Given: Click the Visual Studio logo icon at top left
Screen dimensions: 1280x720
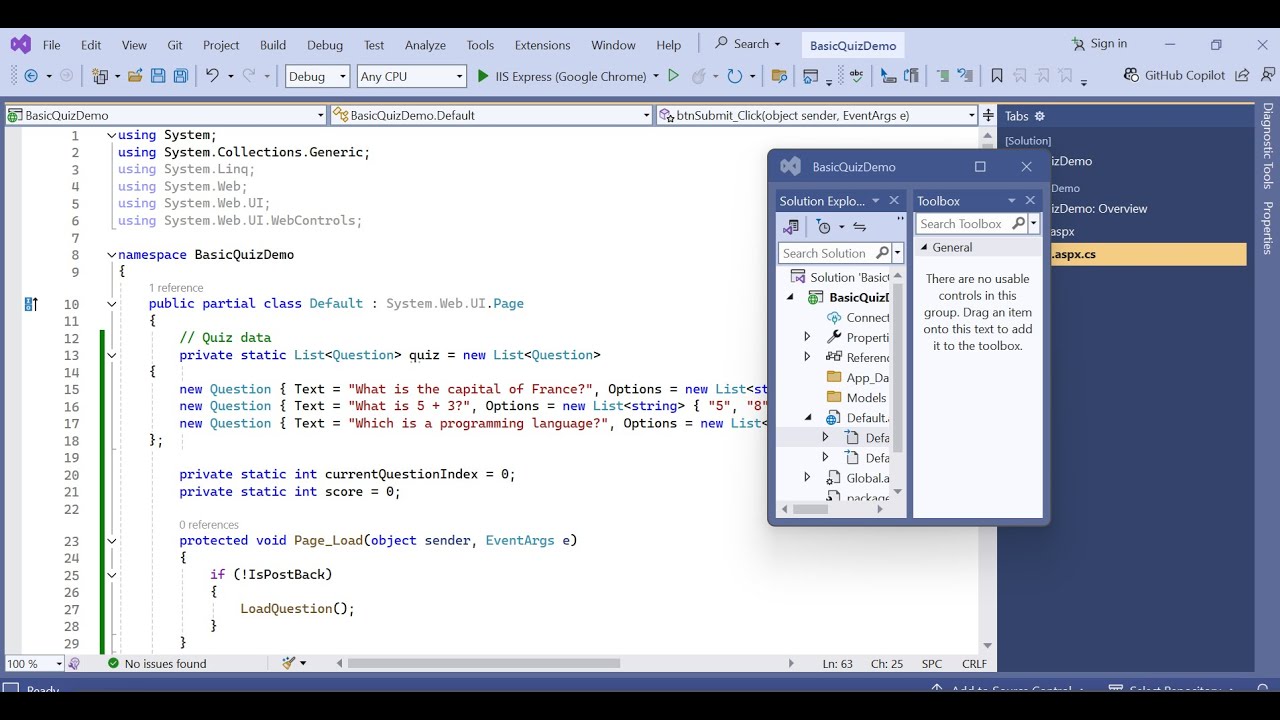Looking at the screenshot, I should (20, 45).
